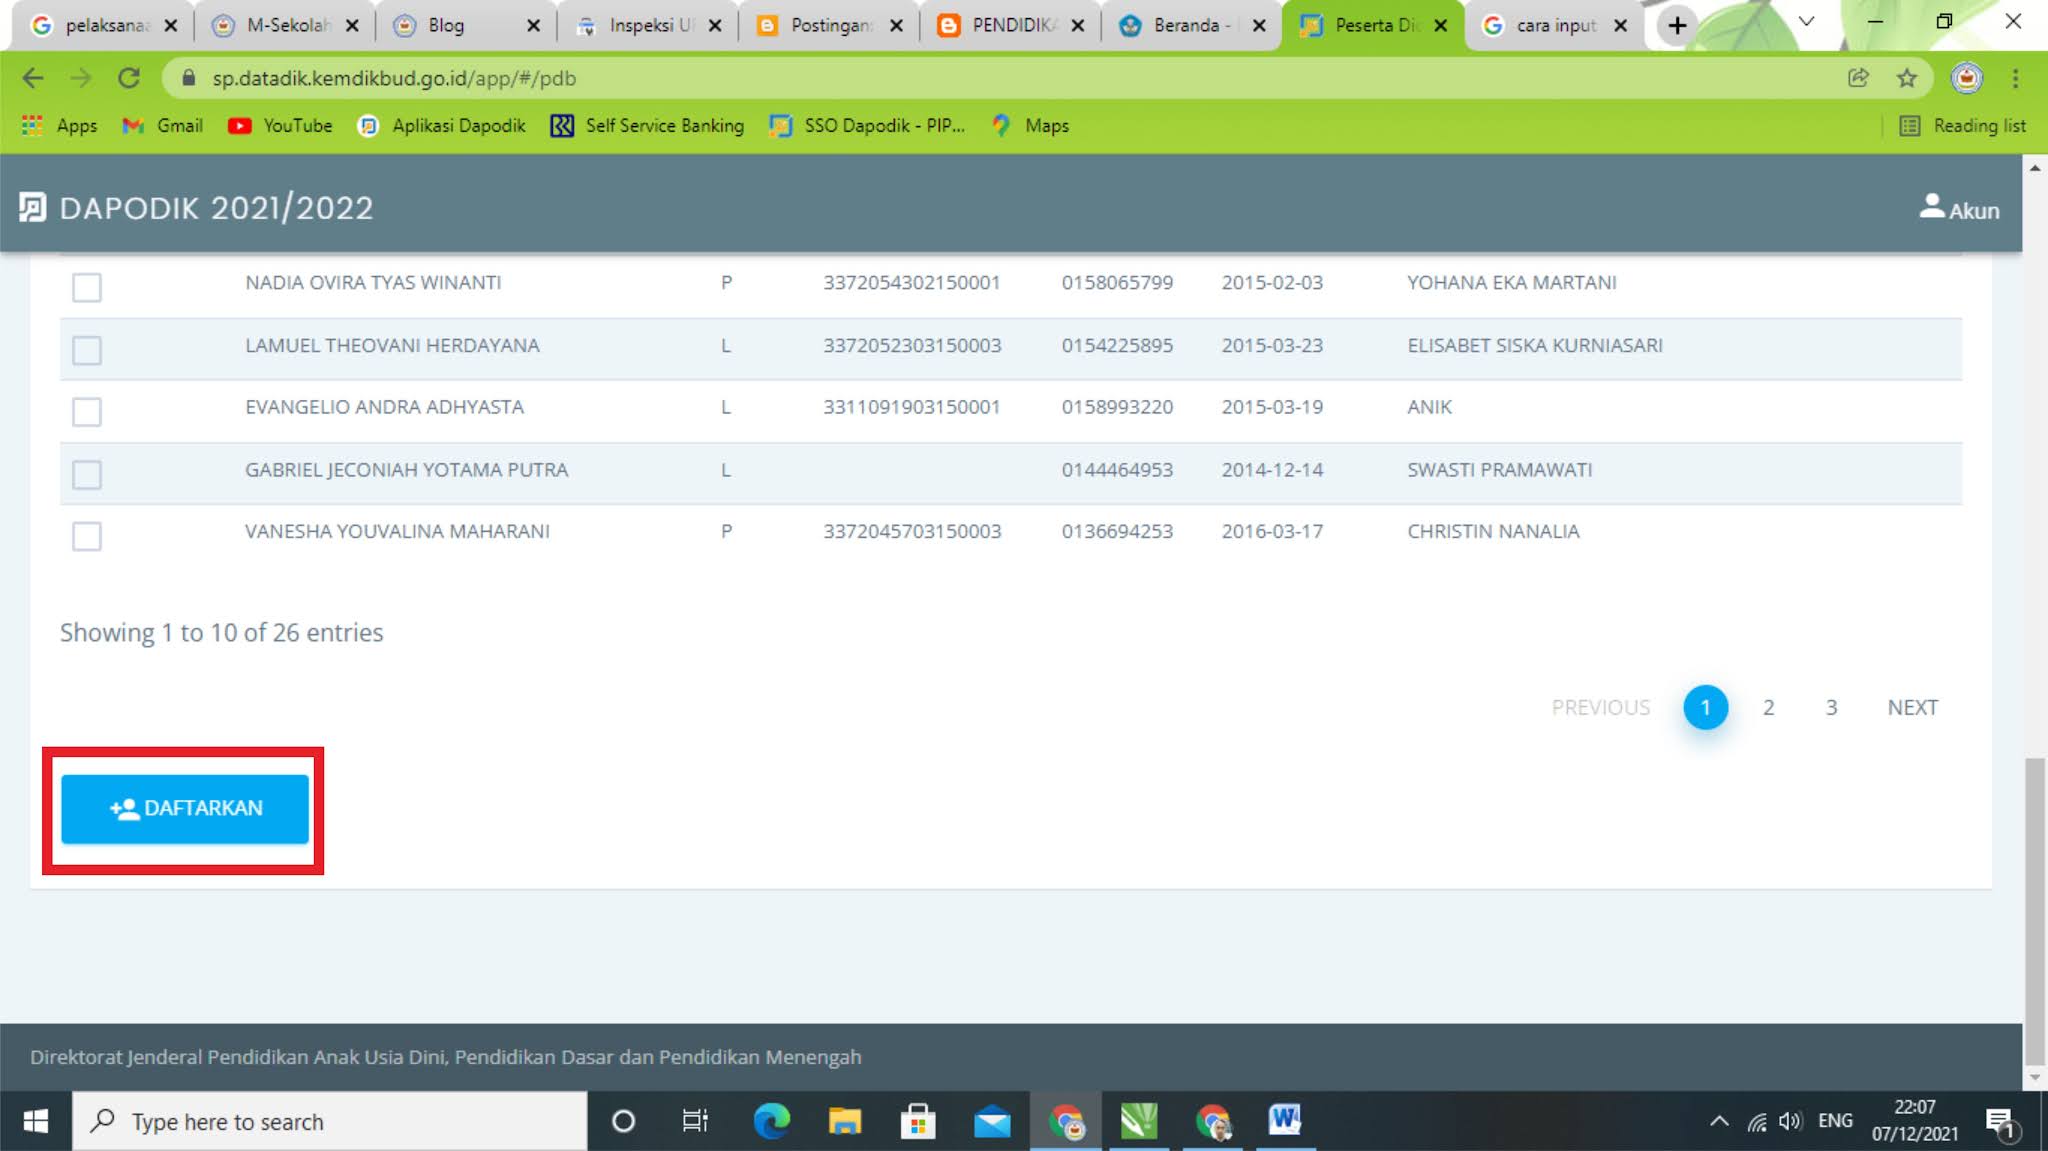Go back in browser history
2048x1151 pixels.
32,78
